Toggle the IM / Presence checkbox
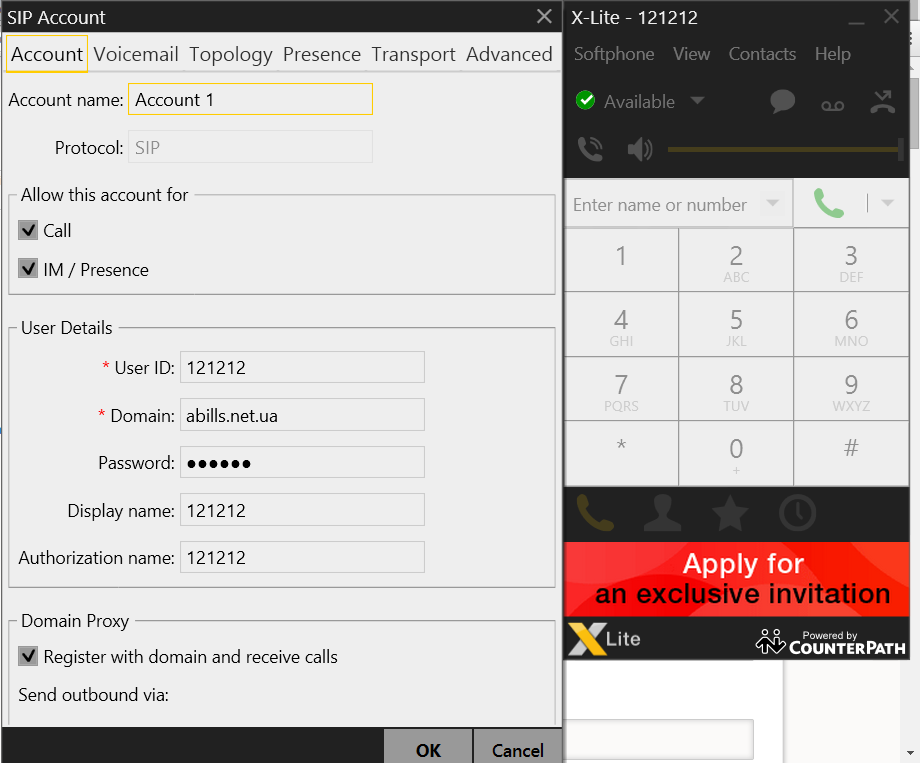Viewport: 920px width, 763px height. [x=28, y=270]
